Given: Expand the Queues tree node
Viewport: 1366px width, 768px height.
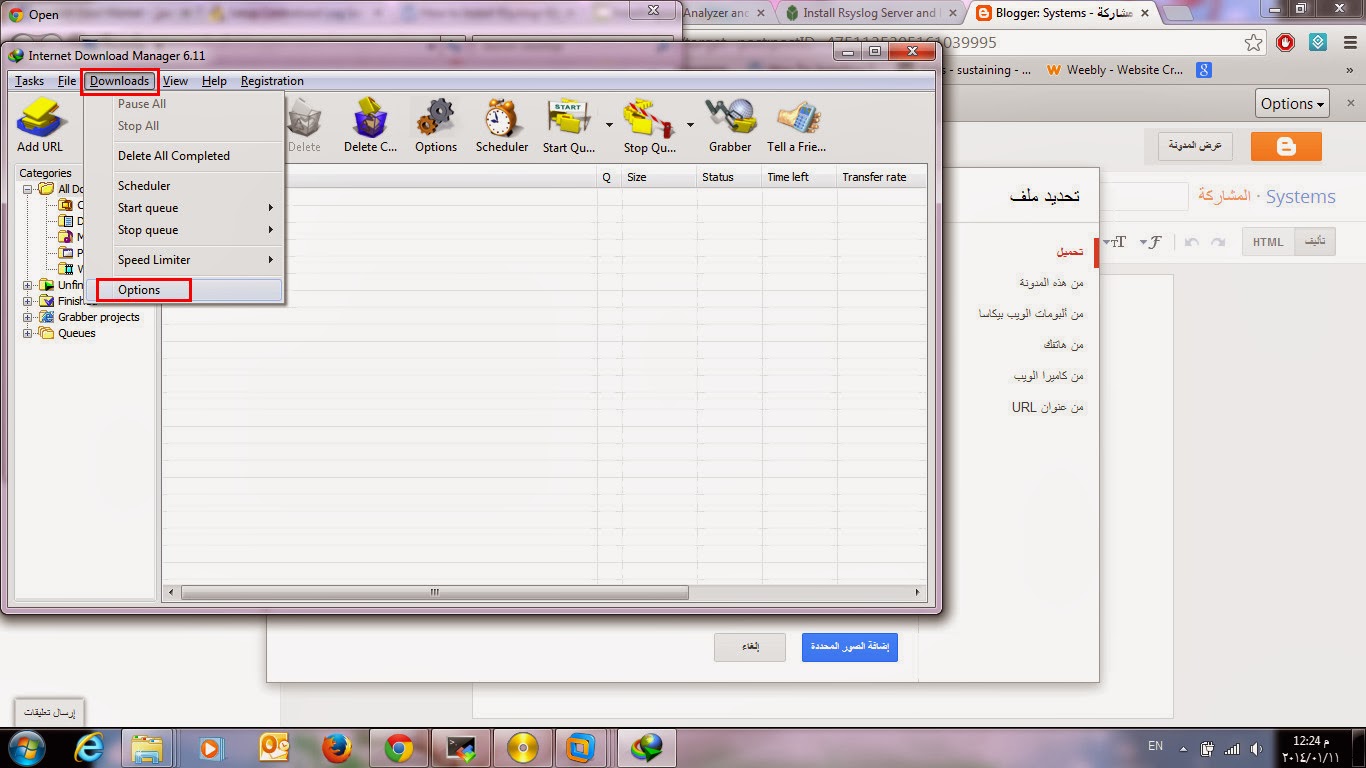Looking at the screenshot, I should click(x=28, y=333).
